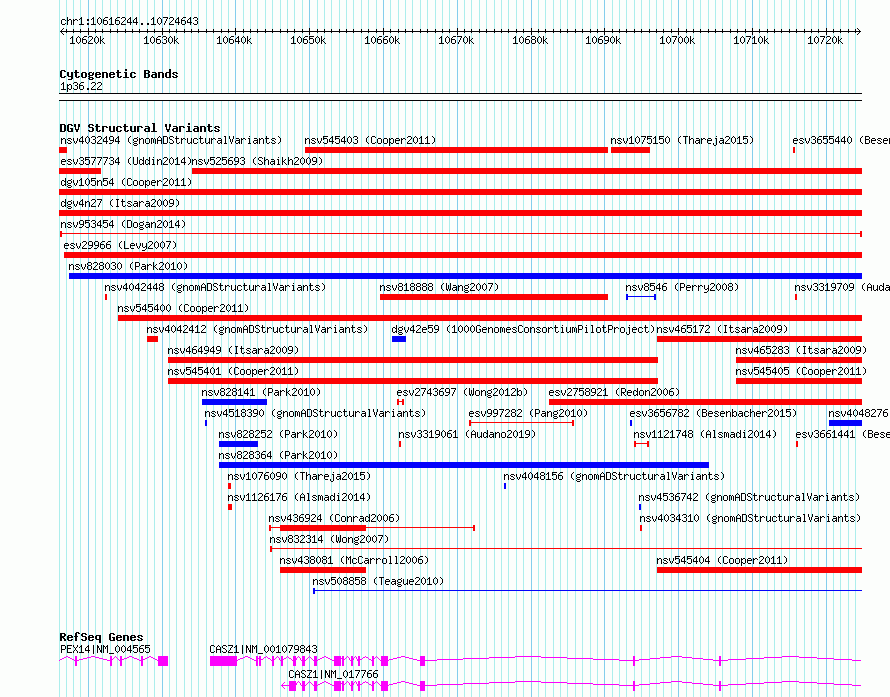Click the nsv4042448 (gnomADStructuralVariants) label

(x=215, y=287)
